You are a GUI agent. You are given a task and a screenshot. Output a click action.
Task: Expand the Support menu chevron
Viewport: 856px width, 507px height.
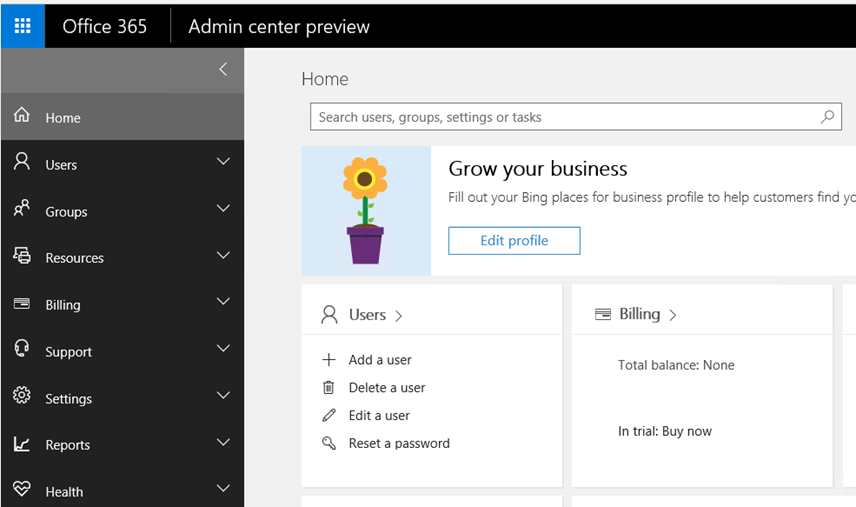point(223,348)
